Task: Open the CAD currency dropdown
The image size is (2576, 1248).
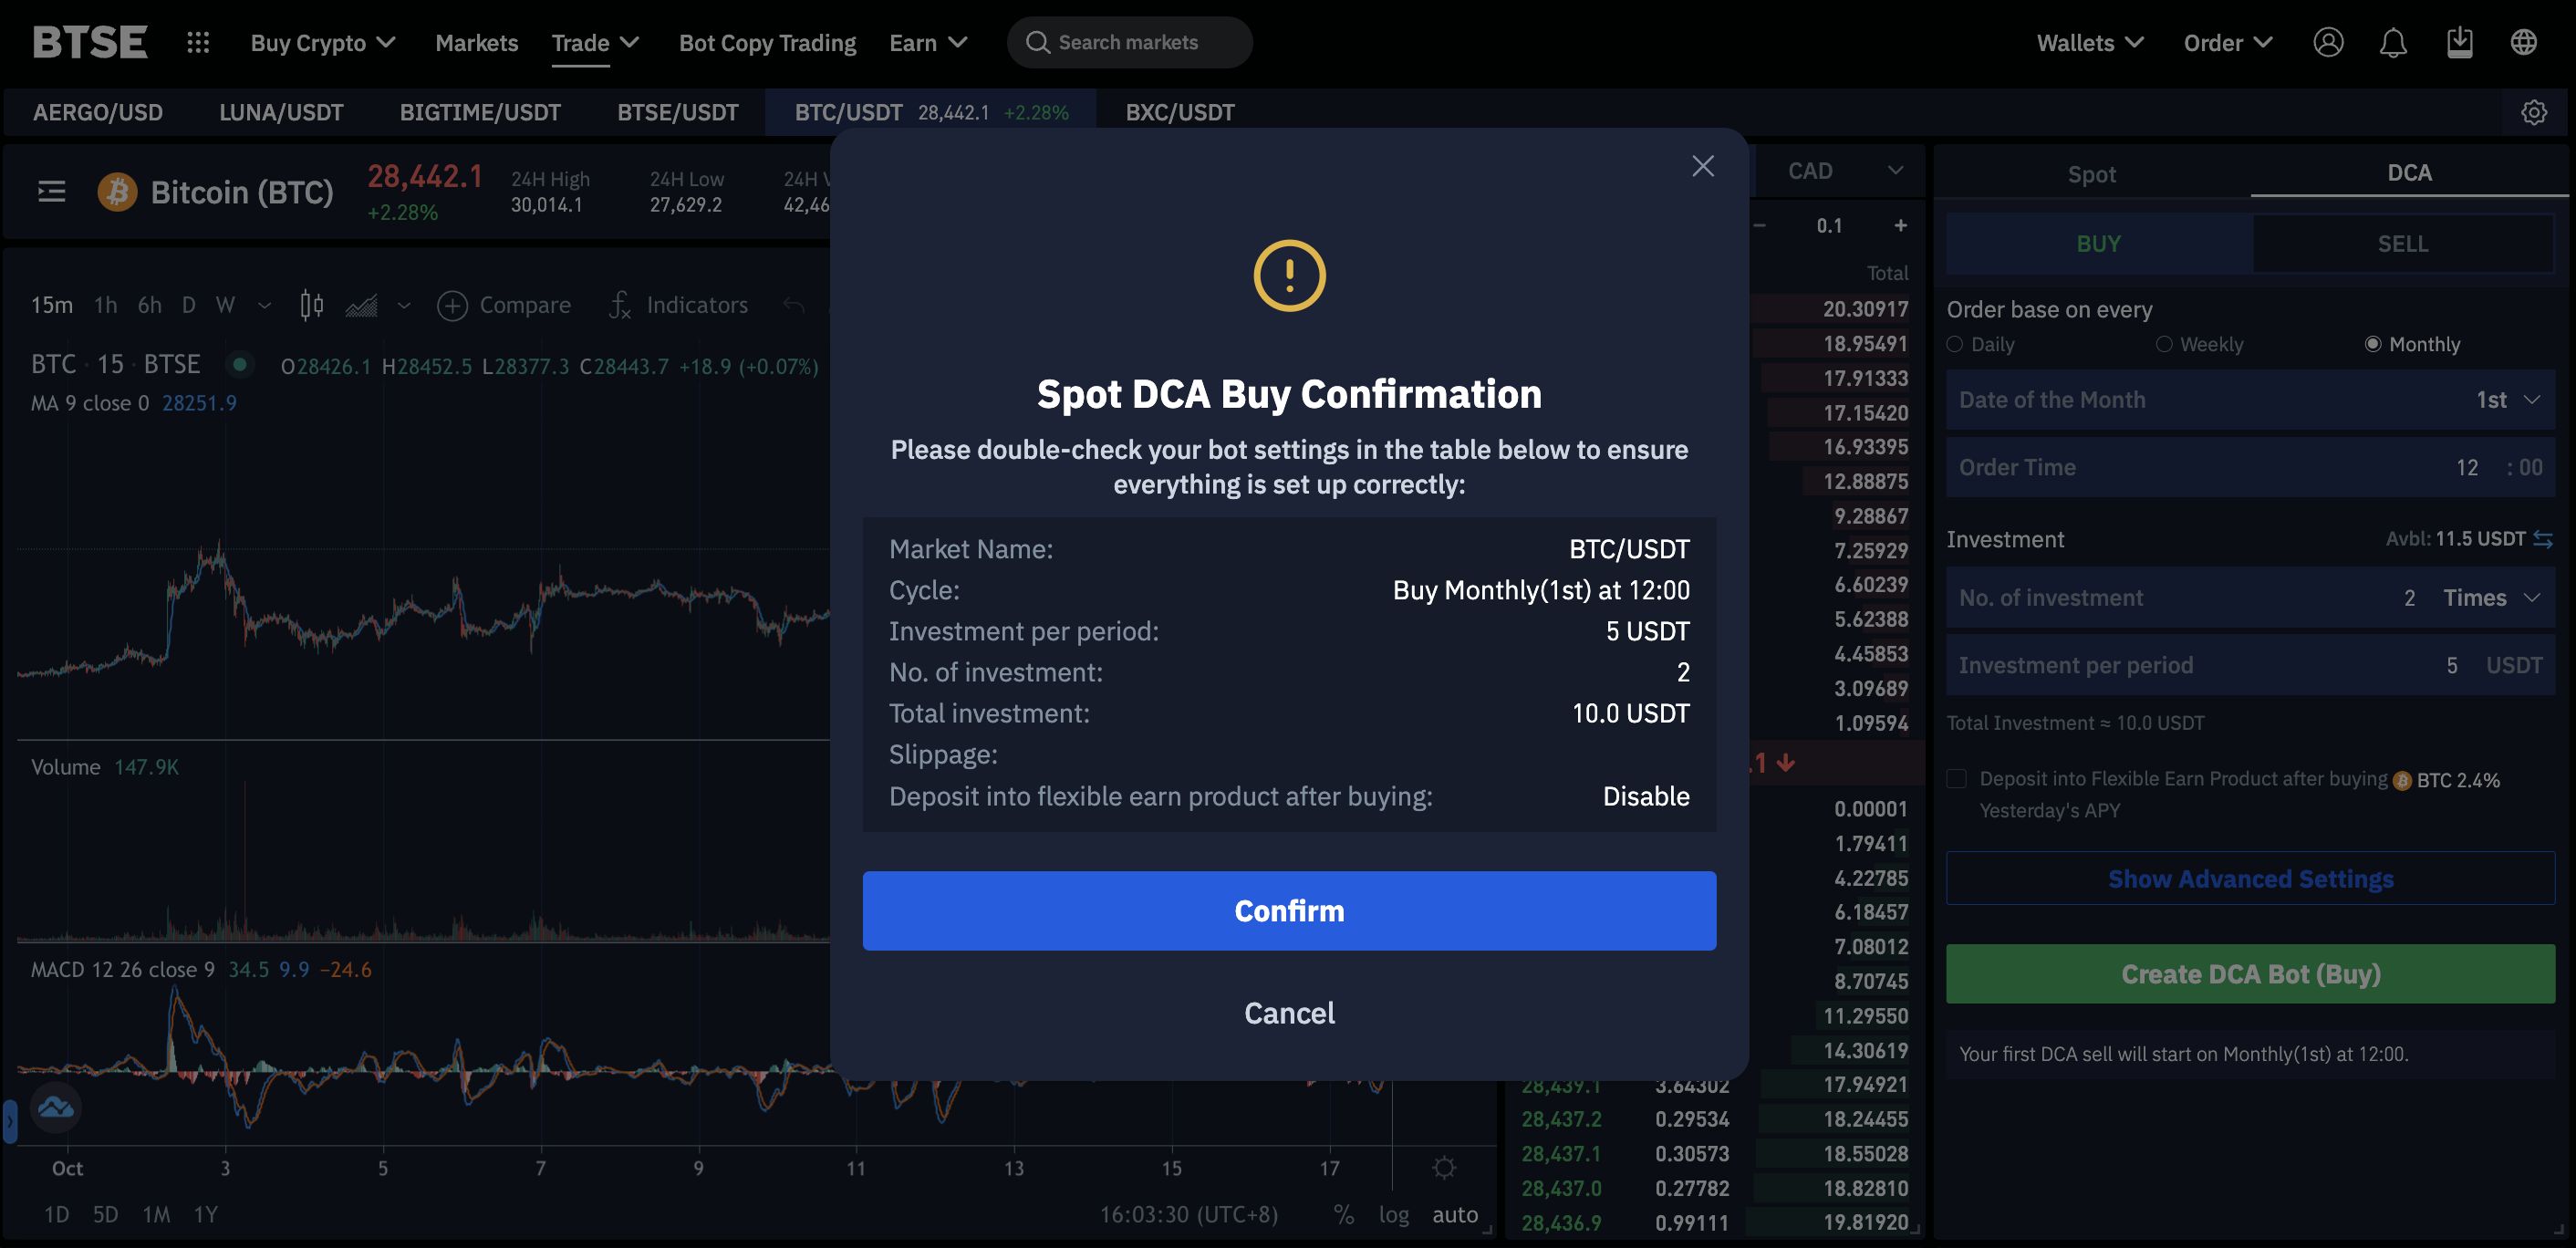Action: click(x=1844, y=170)
